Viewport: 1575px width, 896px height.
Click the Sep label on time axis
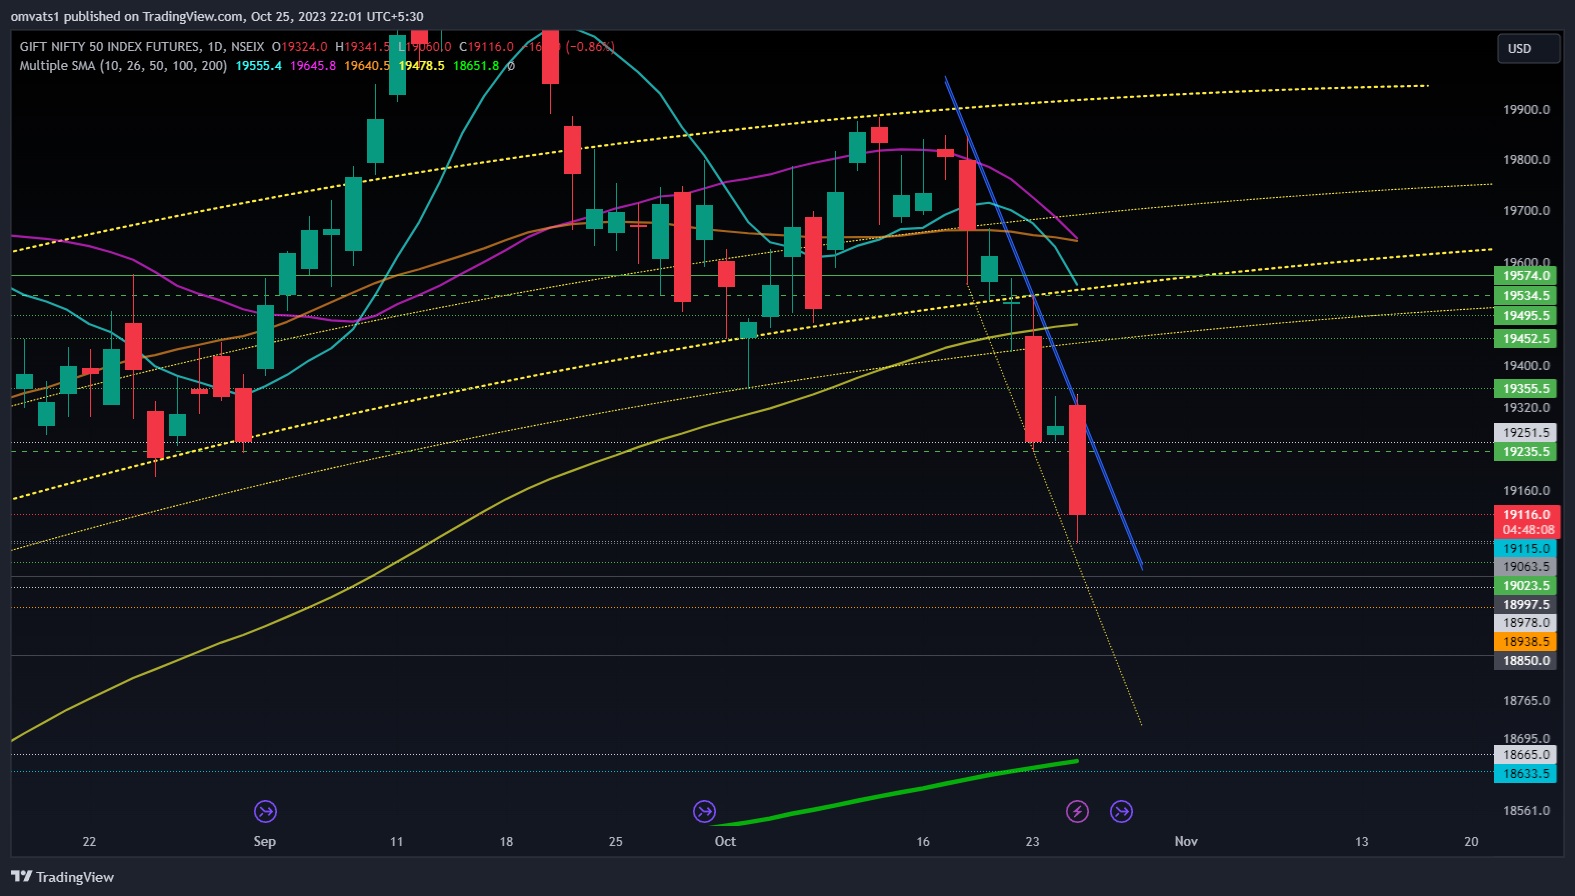point(265,841)
